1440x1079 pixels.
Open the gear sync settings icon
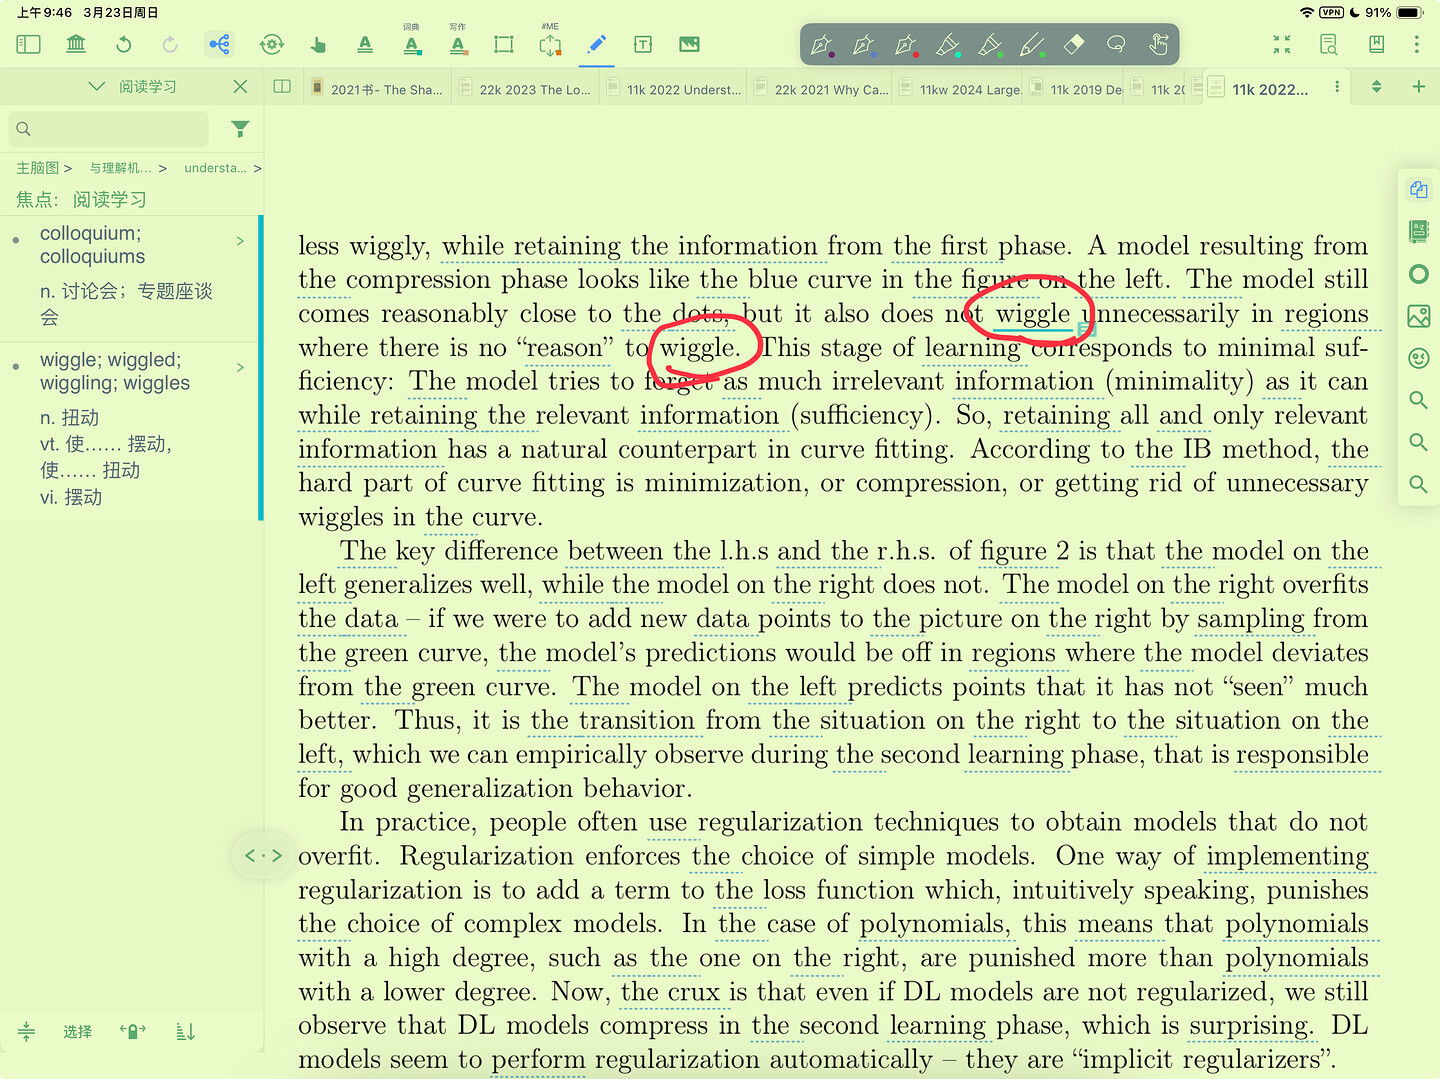click(271, 44)
